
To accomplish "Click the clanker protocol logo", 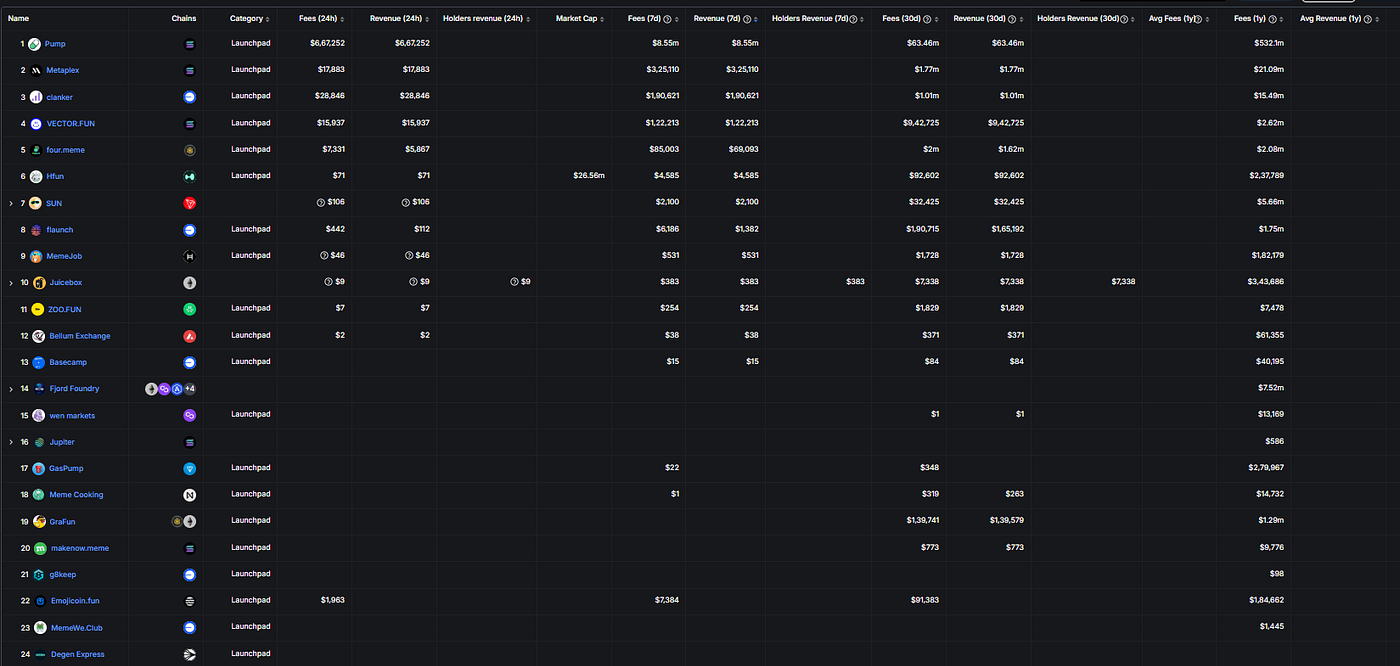I will (36, 97).
